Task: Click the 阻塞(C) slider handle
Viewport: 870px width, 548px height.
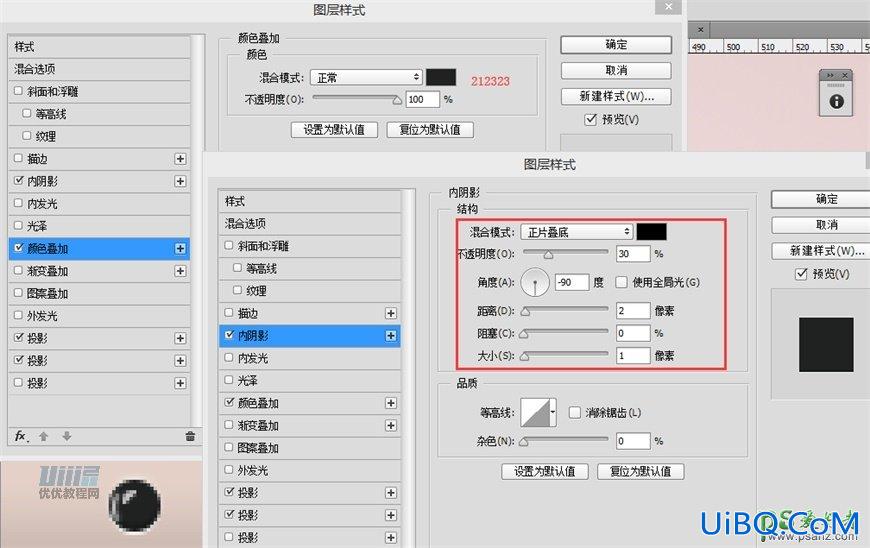Action: pos(523,334)
